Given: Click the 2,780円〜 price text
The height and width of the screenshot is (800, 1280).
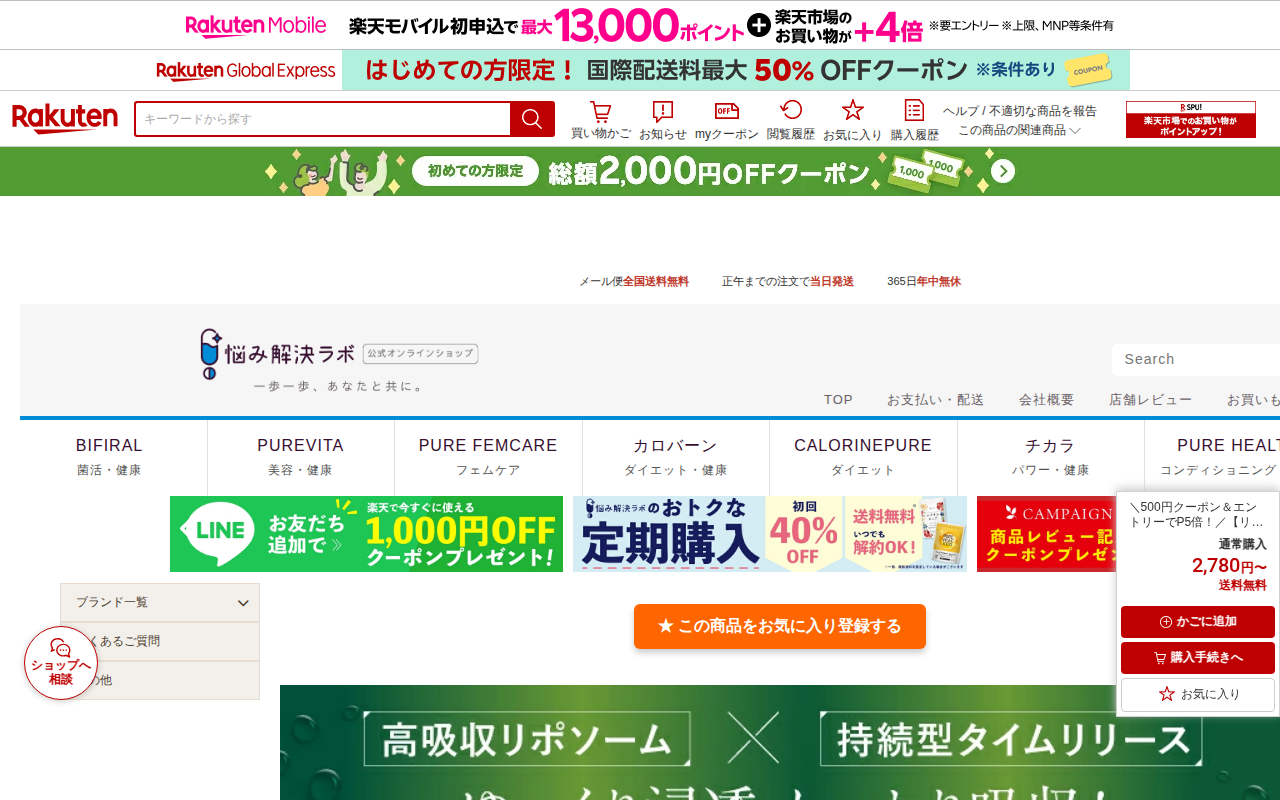Looking at the screenshot, I should point(1229,566).
